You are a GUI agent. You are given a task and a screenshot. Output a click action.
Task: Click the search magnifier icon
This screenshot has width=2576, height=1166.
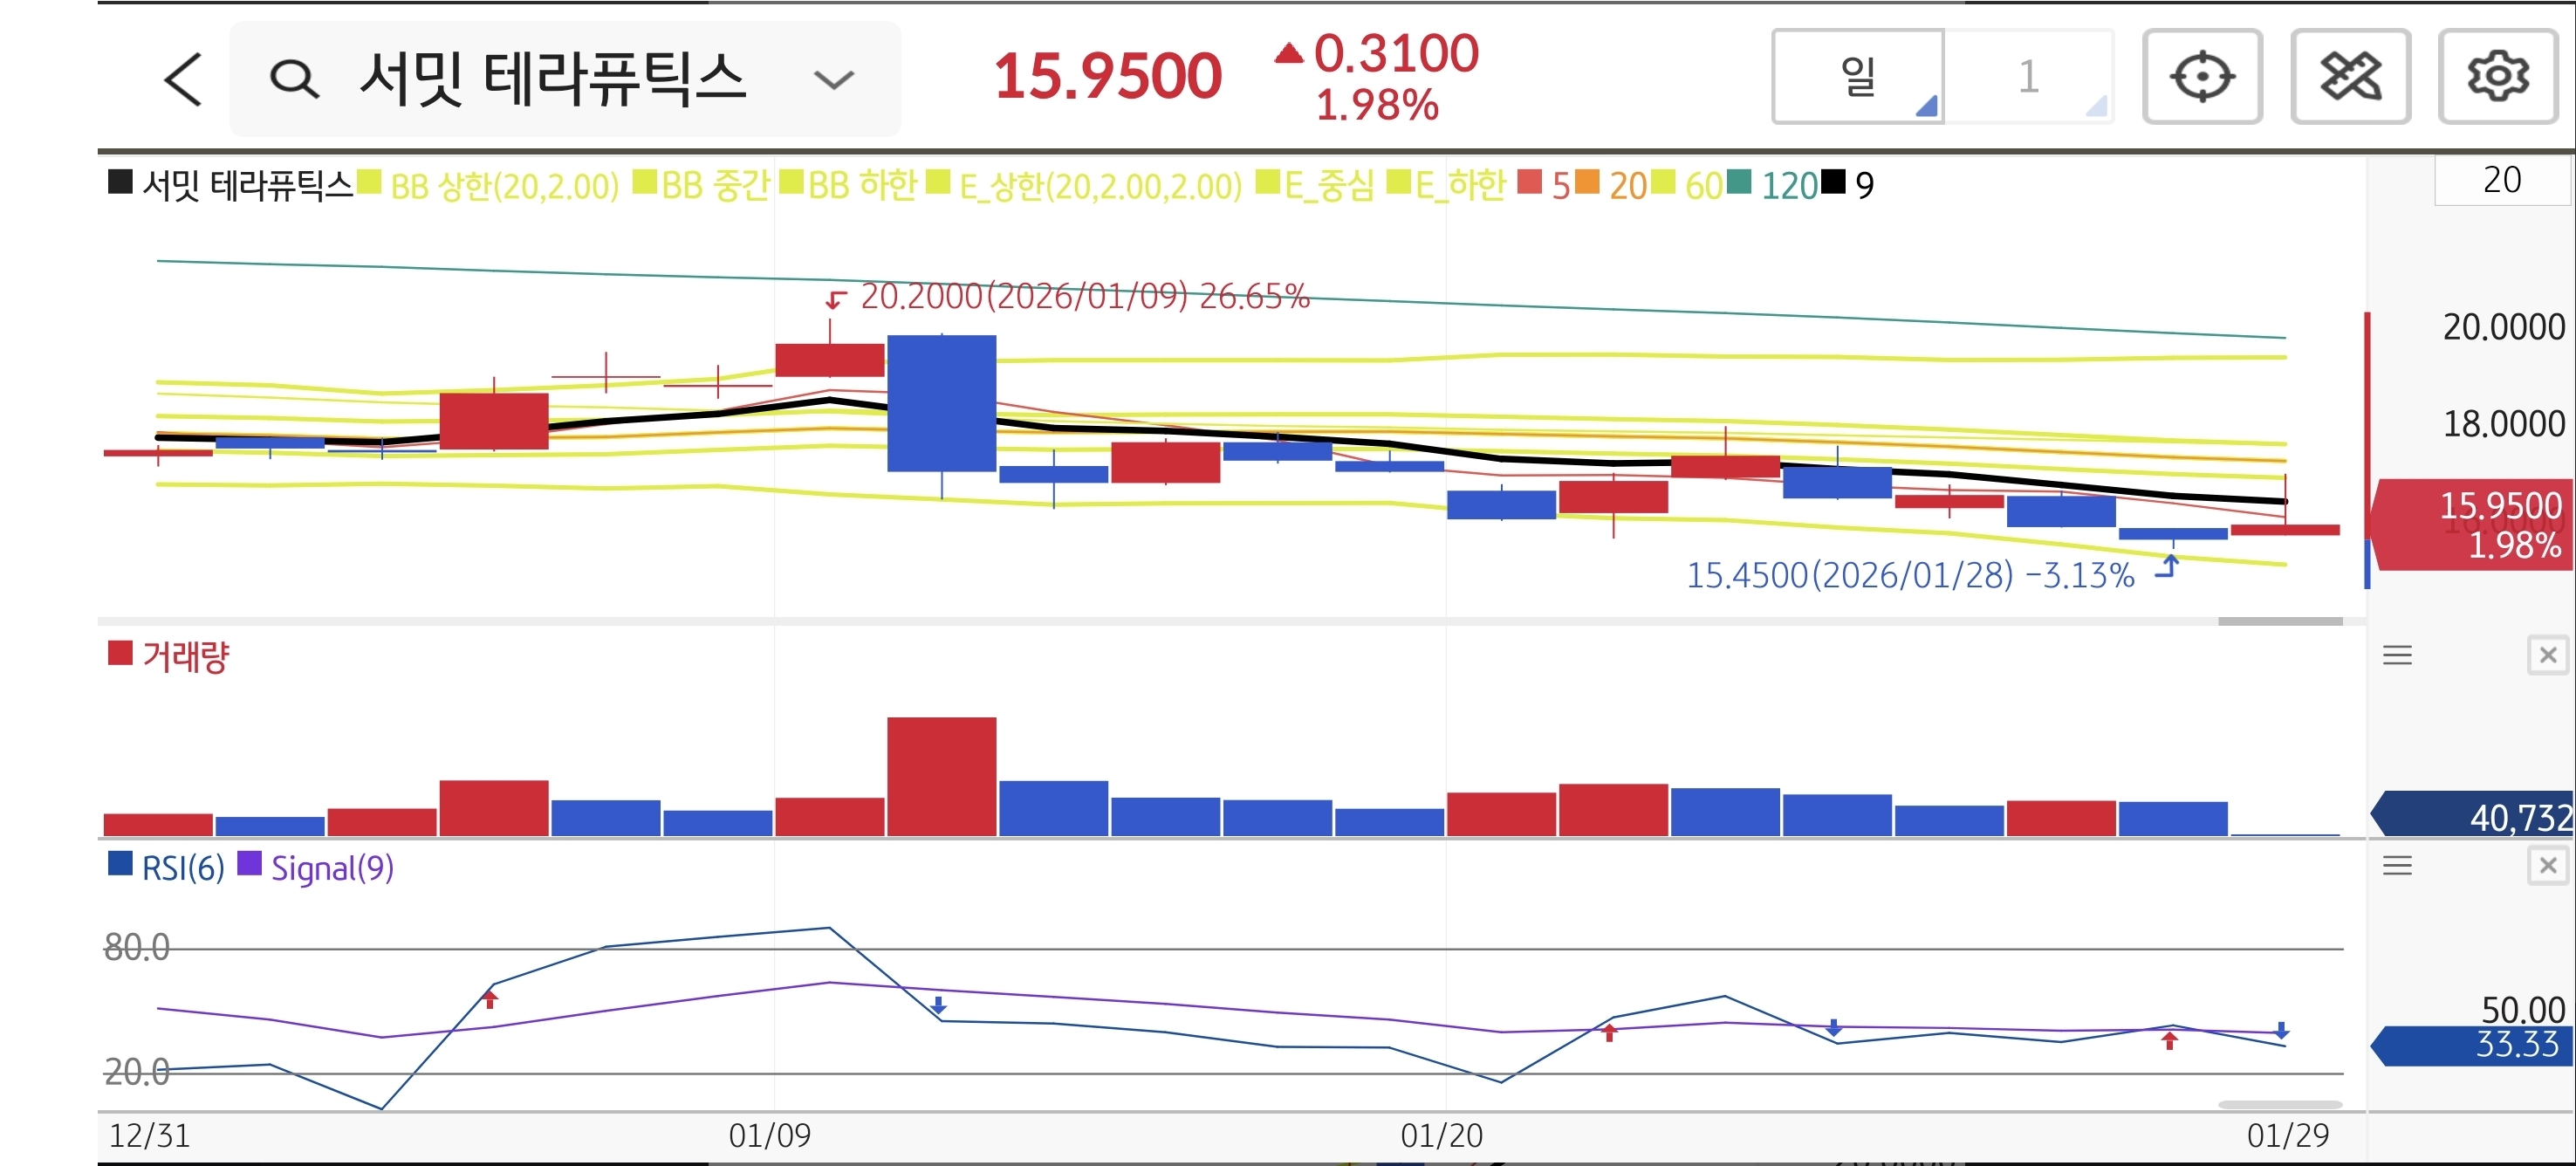pyautogui.click(x=294, y=79)
